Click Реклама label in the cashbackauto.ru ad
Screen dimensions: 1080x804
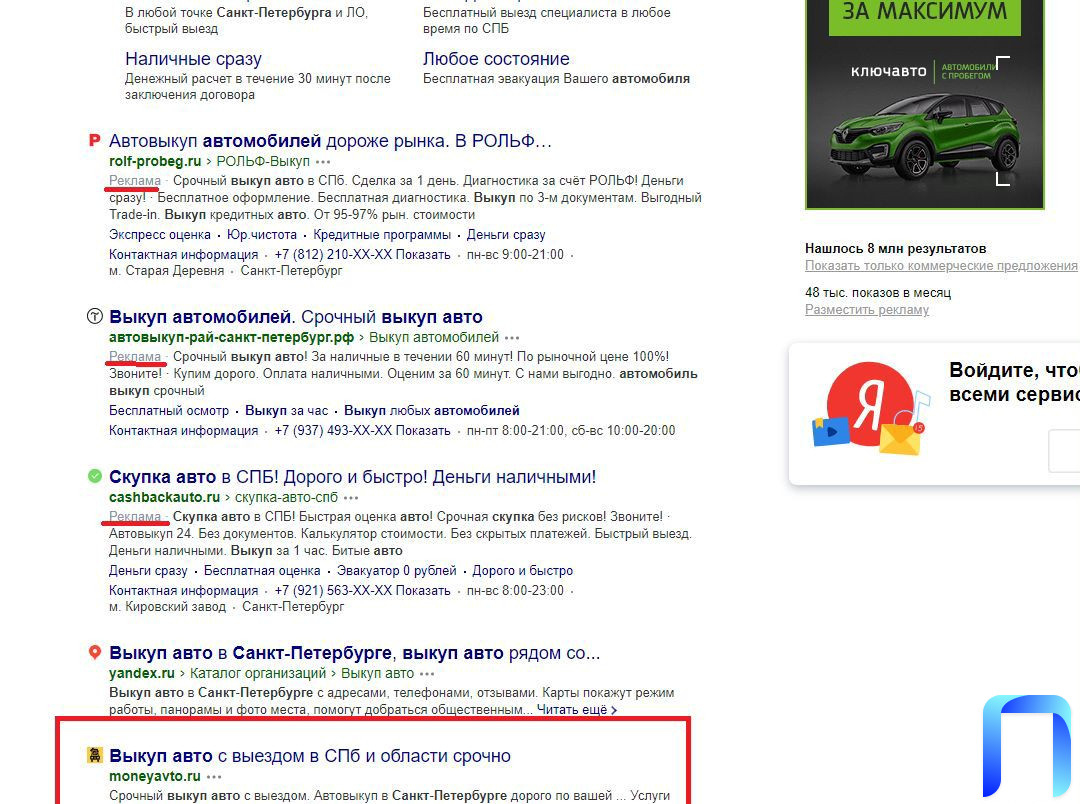click(135, 517)
